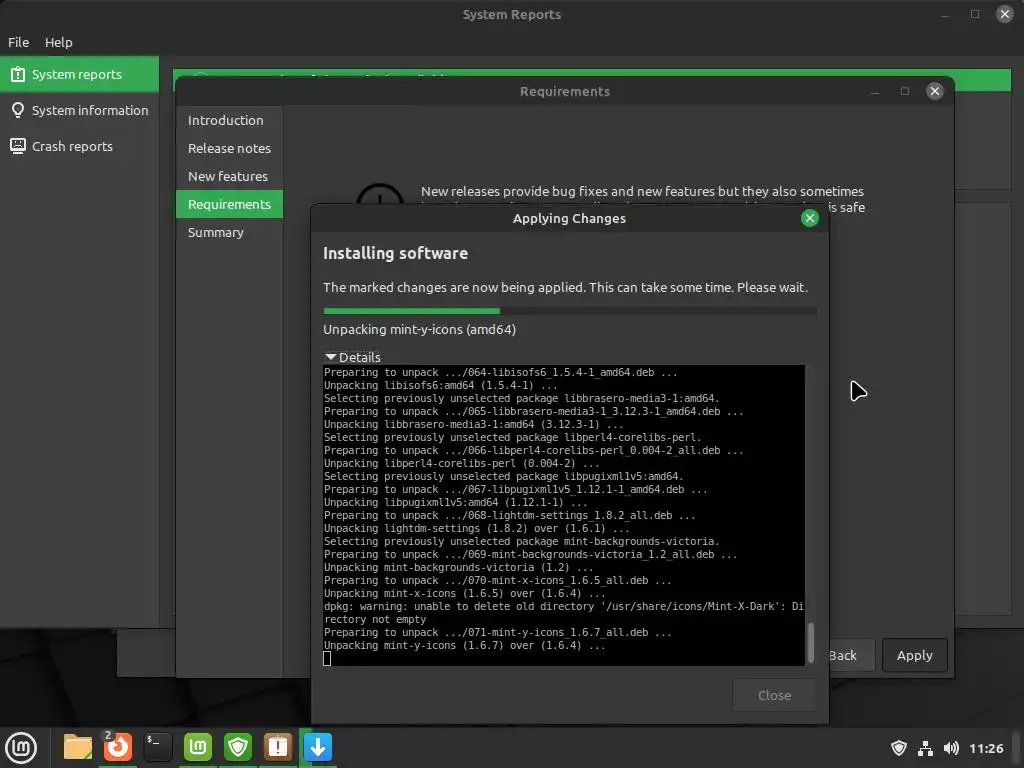Open Update Manager shield taskbar icon
The image size is (1024, 768).
(x=238, y=747)
